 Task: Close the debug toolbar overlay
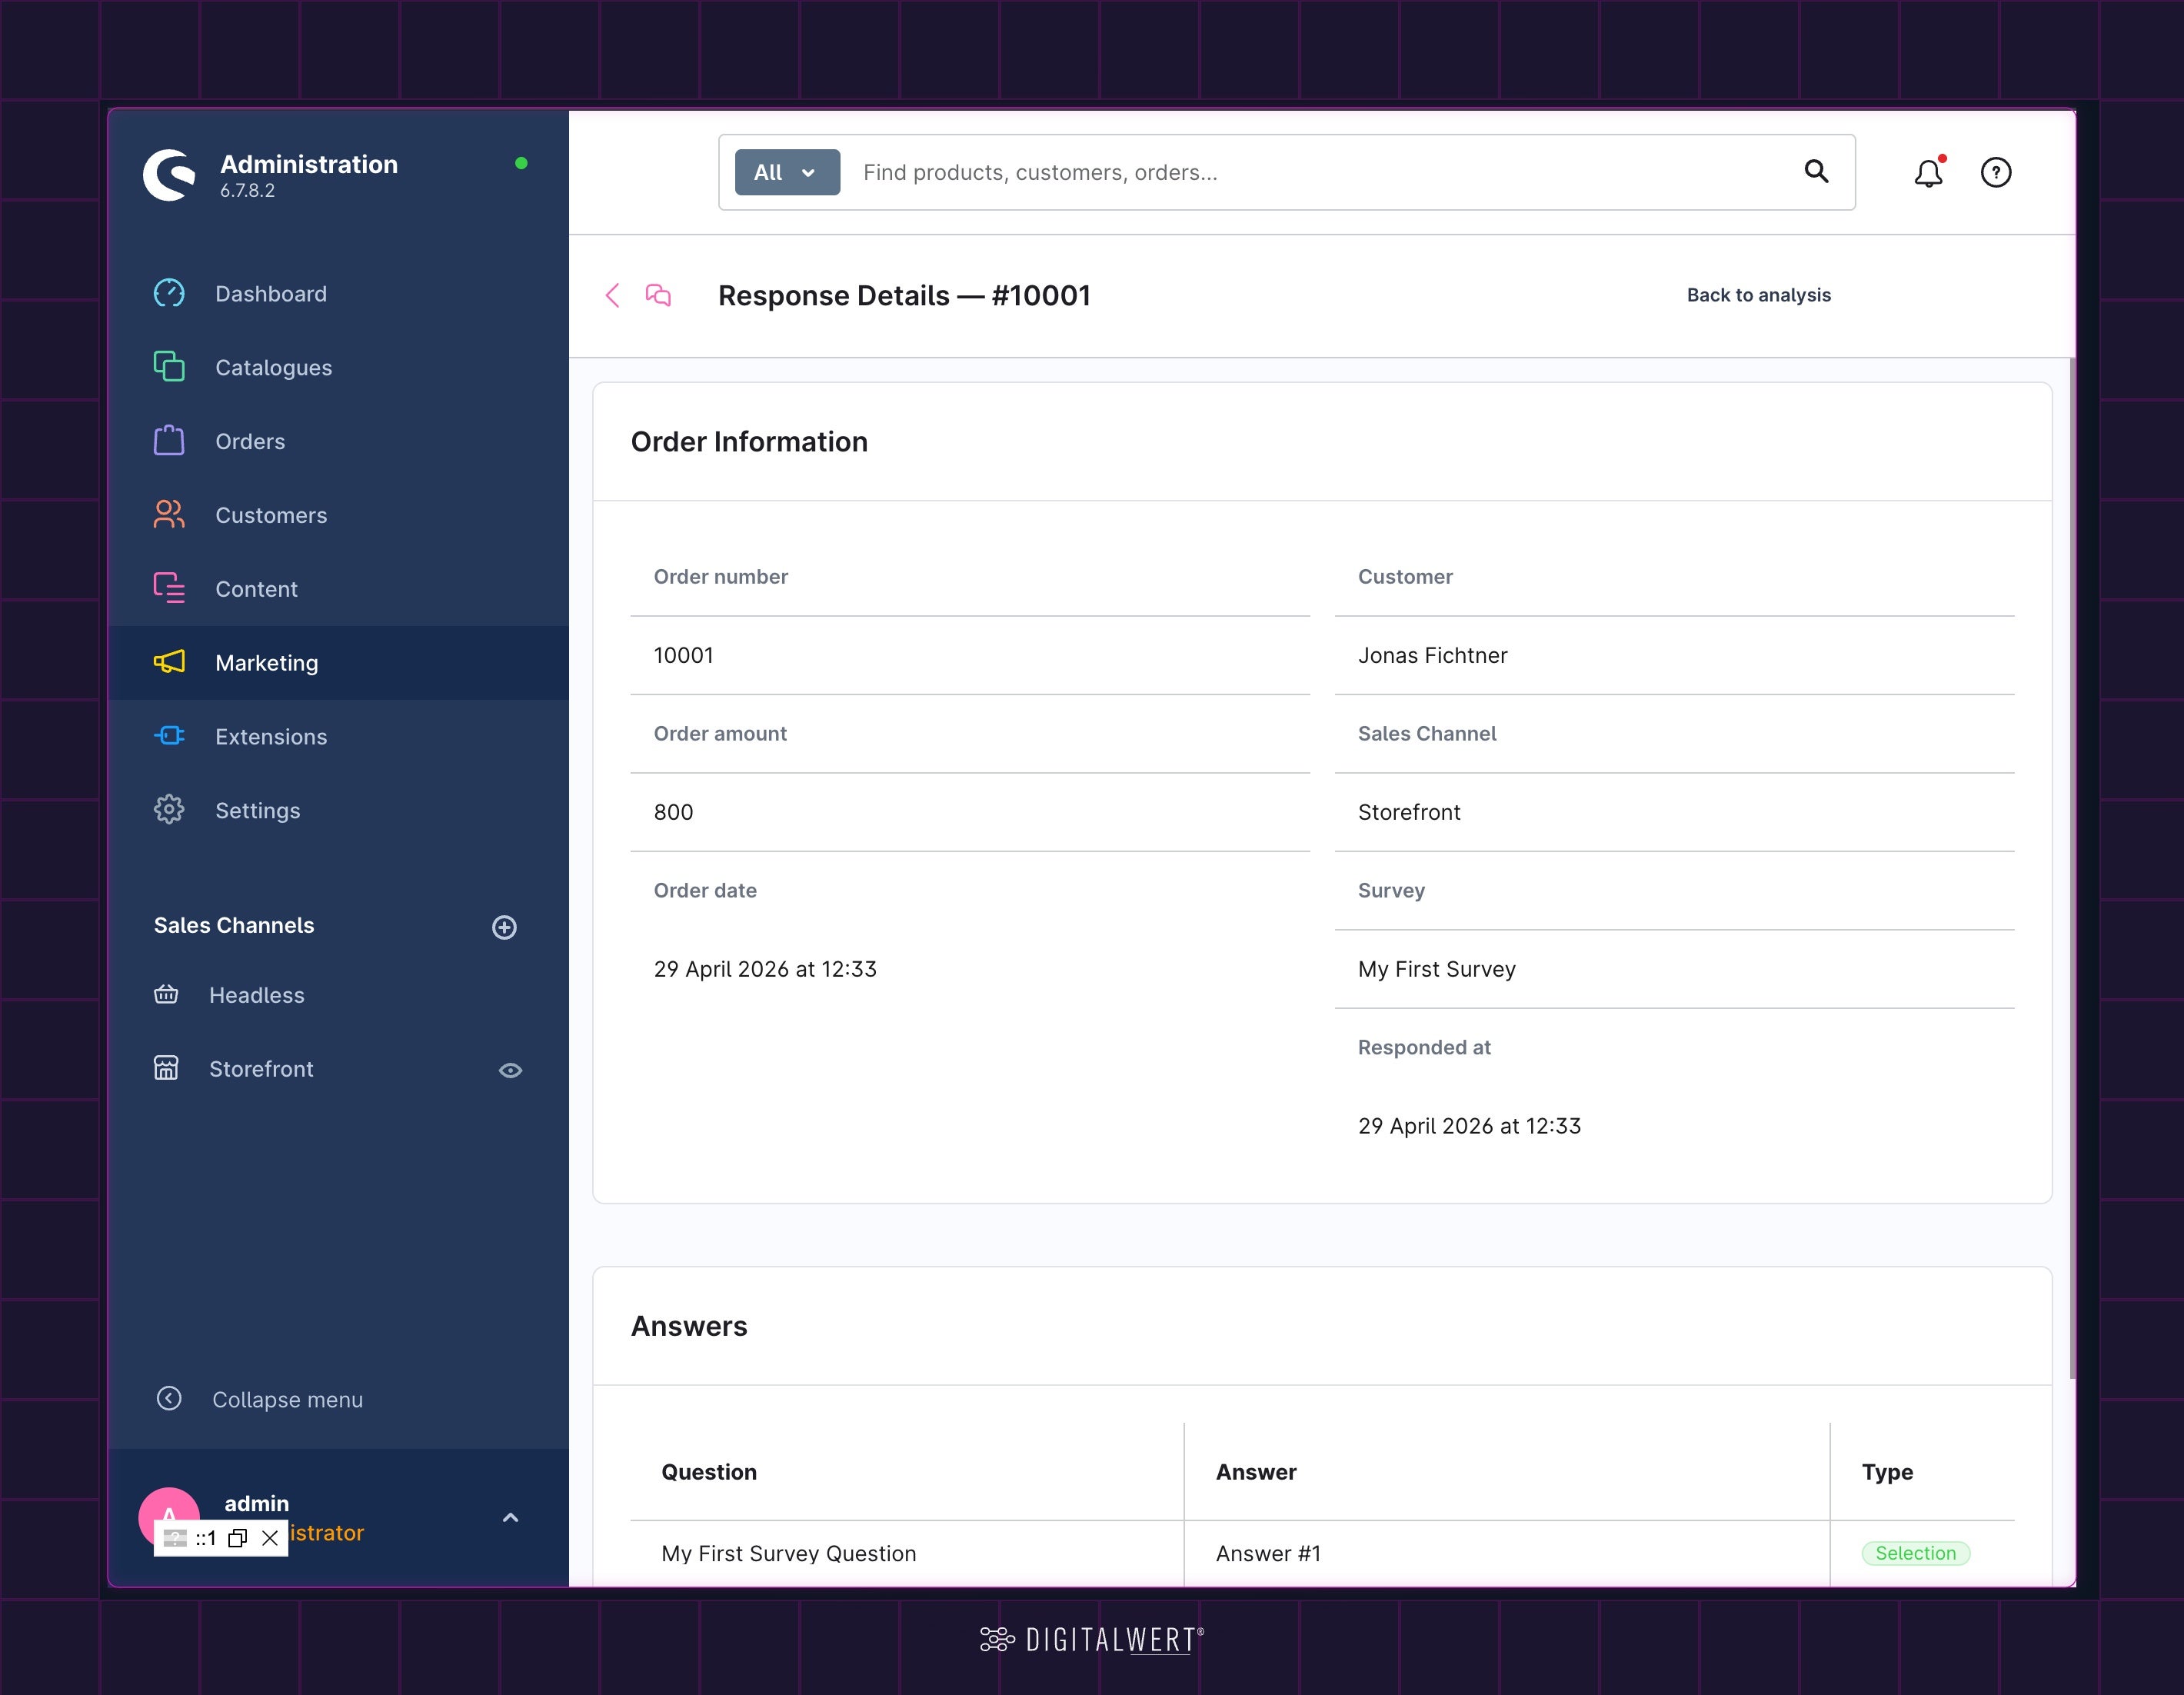(270, 1538)
